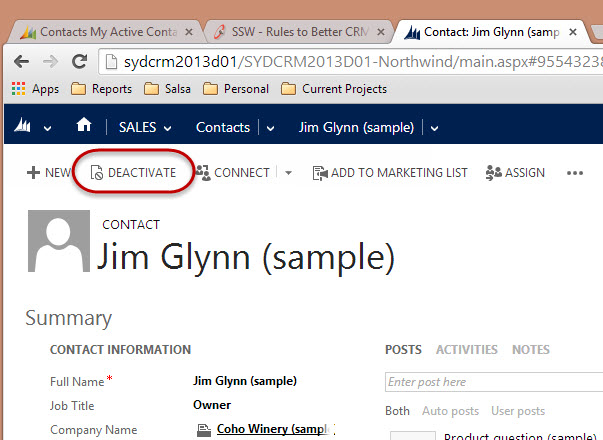Open Coho Winery company link
The height and width of the screenshot is (440, 603).
pyautogui.click(x=272, y=430)
